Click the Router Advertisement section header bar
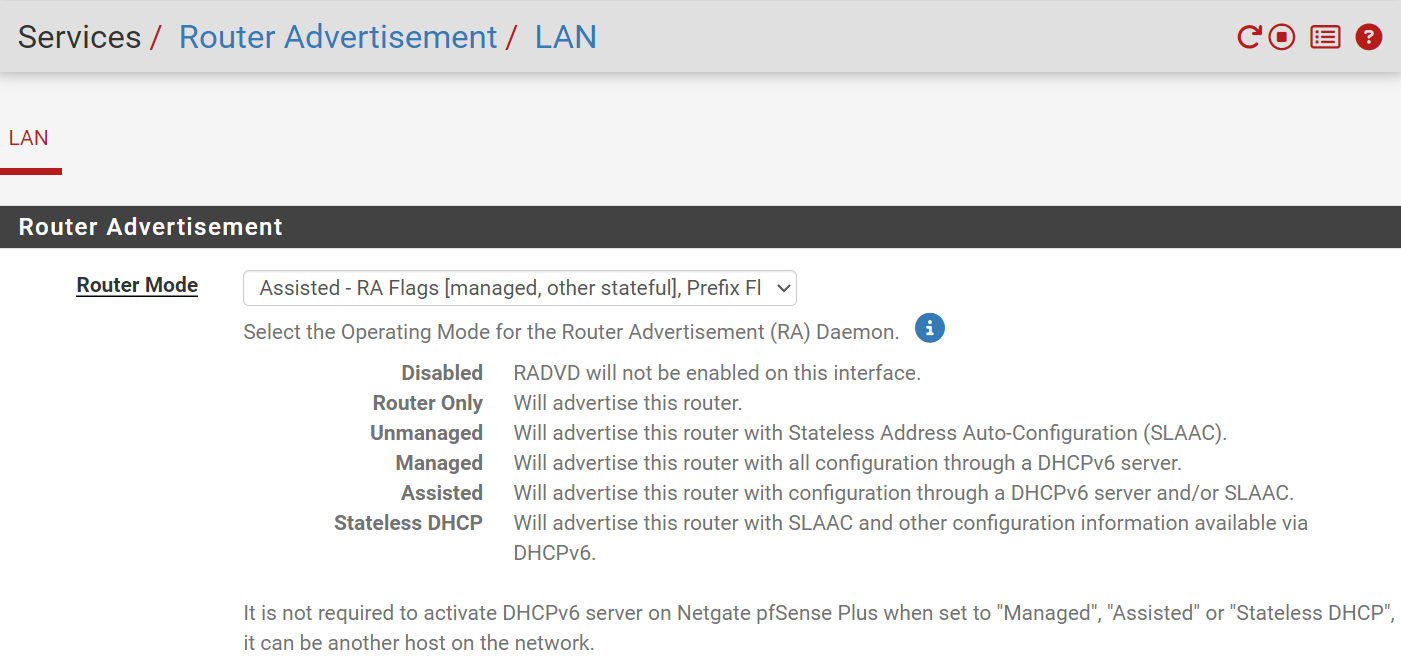 click(x=700, y=227)
